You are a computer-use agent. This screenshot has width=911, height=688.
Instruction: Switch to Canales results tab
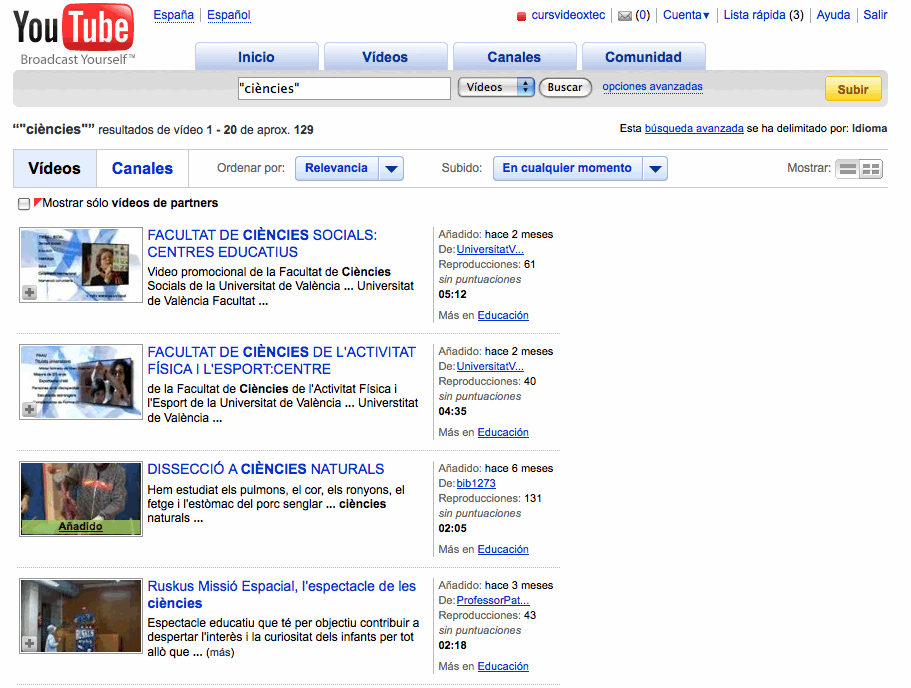142,169
